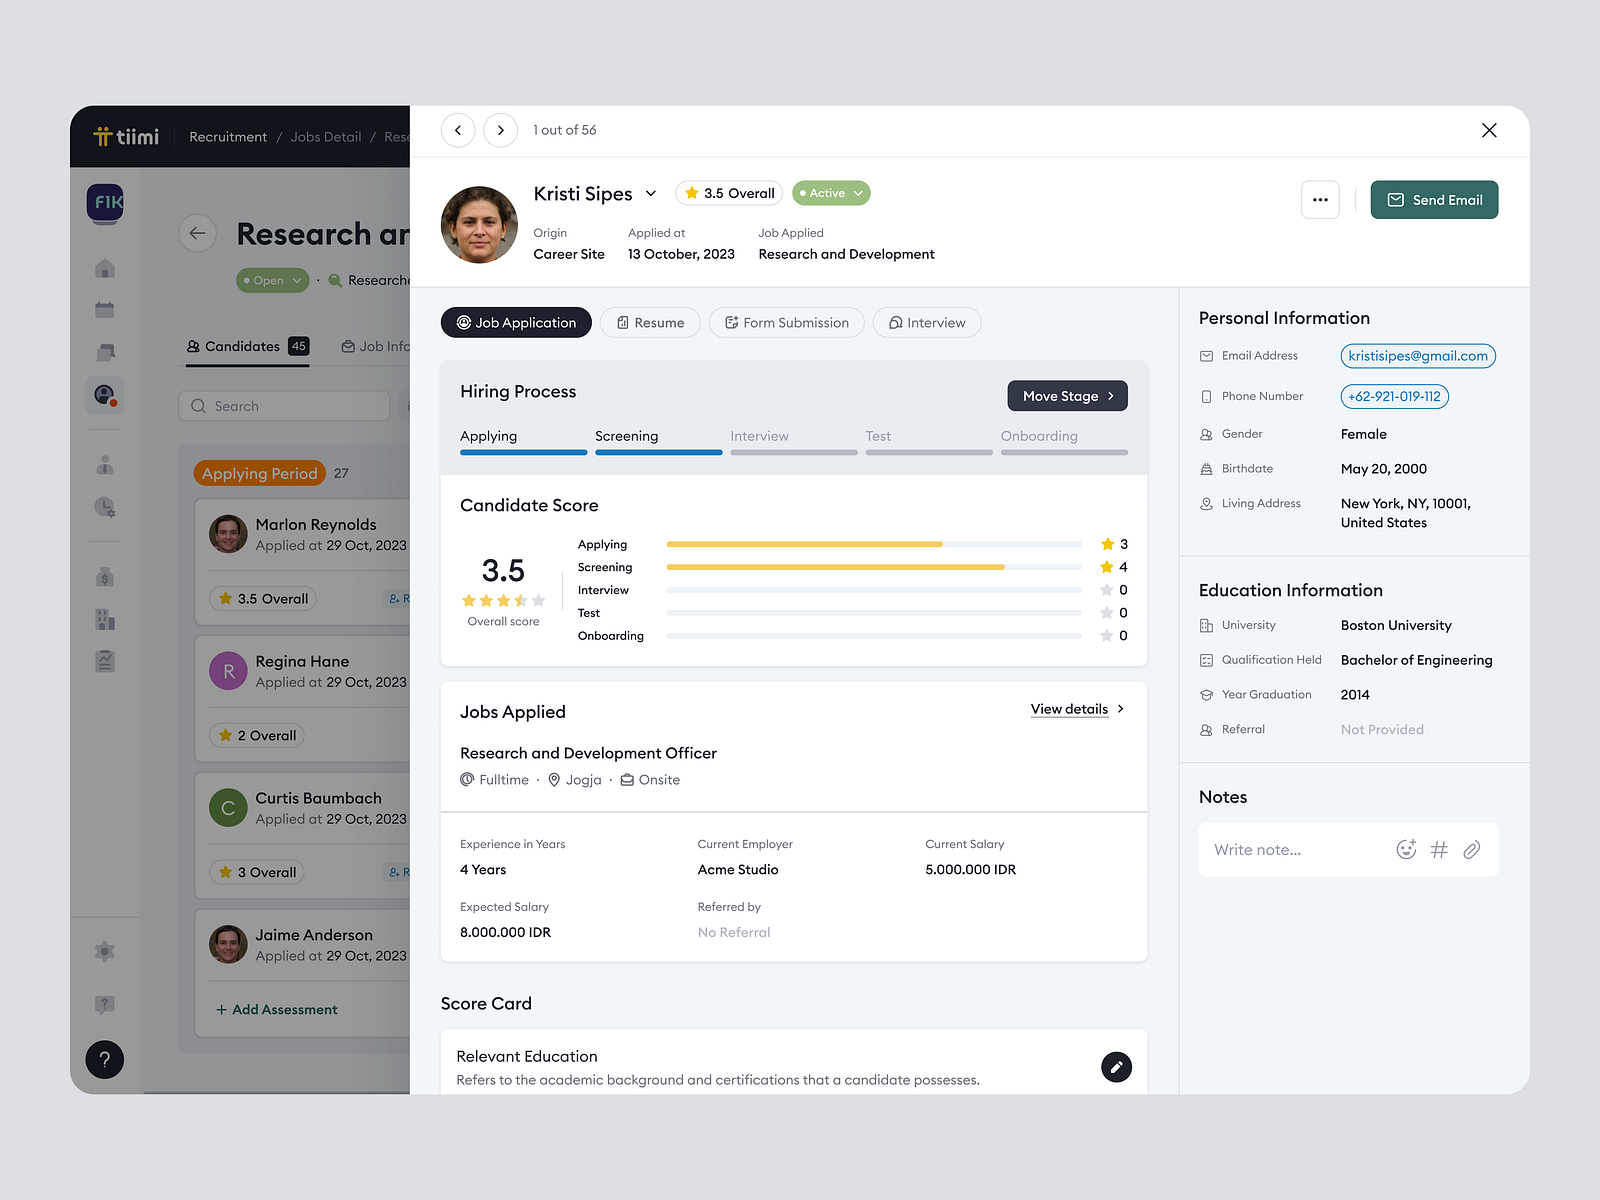
Task: Switch to the Form Submission tab
Action: tap(786, 322)
